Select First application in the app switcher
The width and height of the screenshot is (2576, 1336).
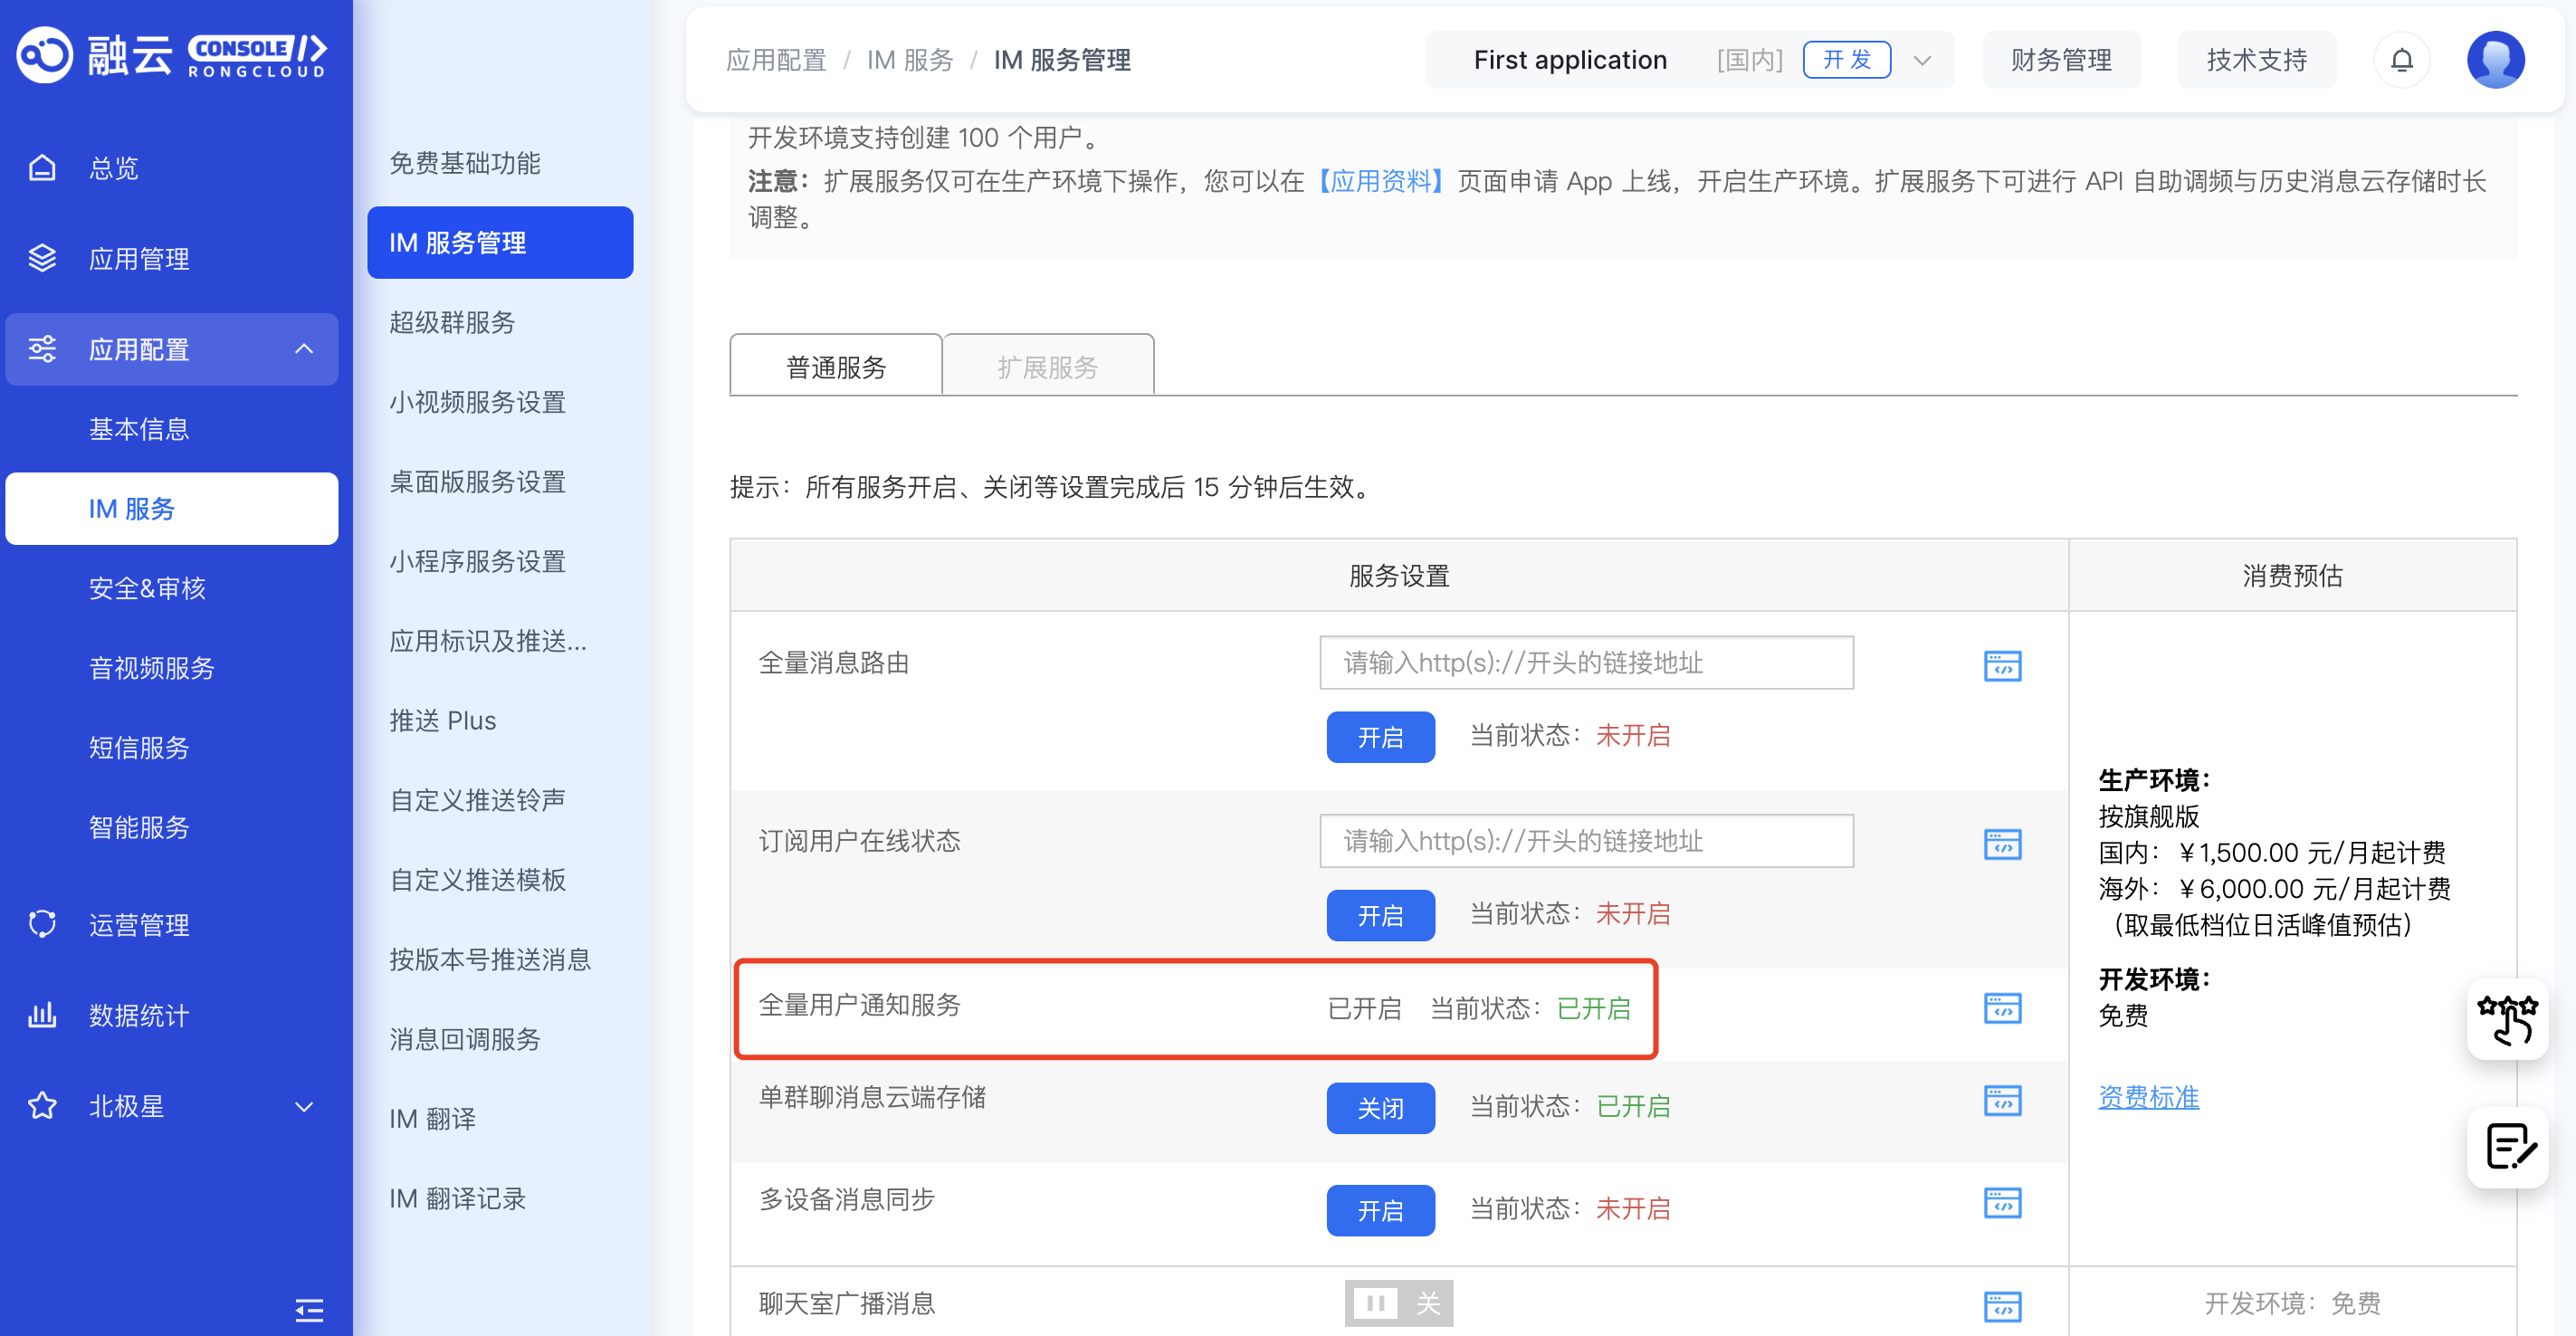click(1569, 60)
